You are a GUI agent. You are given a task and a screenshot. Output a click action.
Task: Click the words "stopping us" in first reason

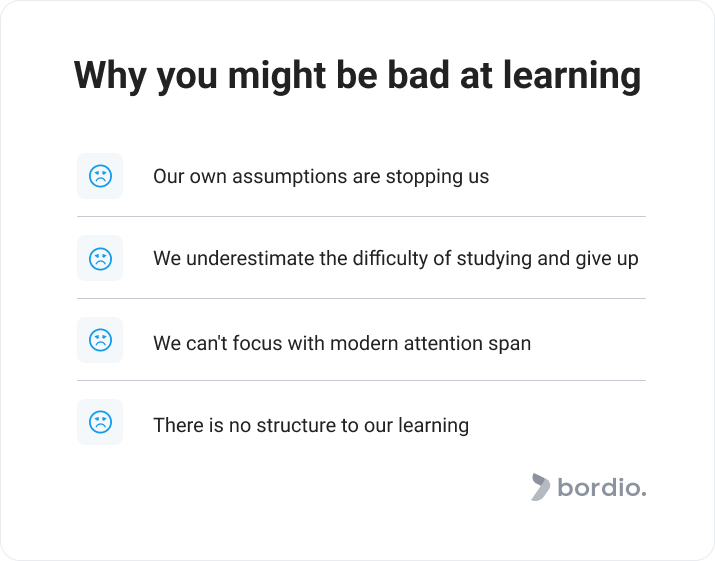click(x=437, y=177)
